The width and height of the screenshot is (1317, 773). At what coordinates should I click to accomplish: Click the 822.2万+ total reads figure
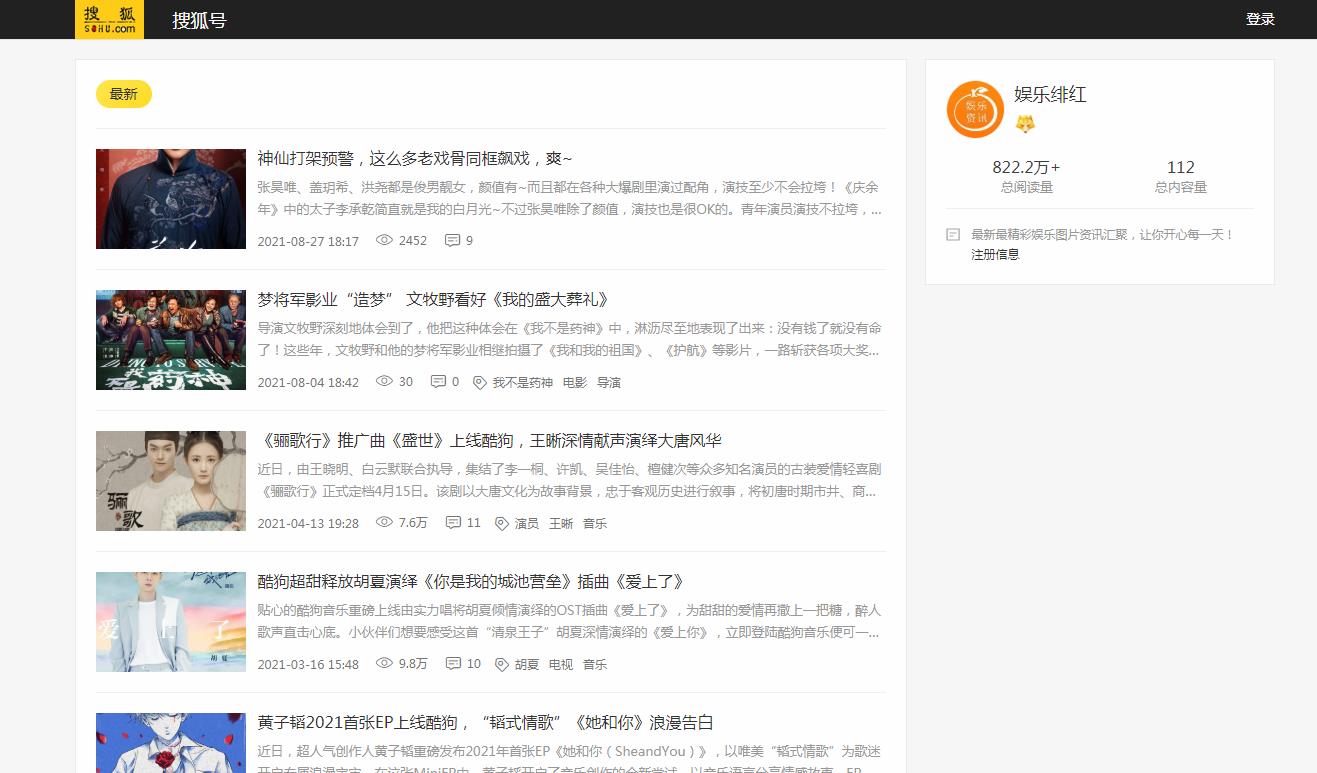point(1026,167)
